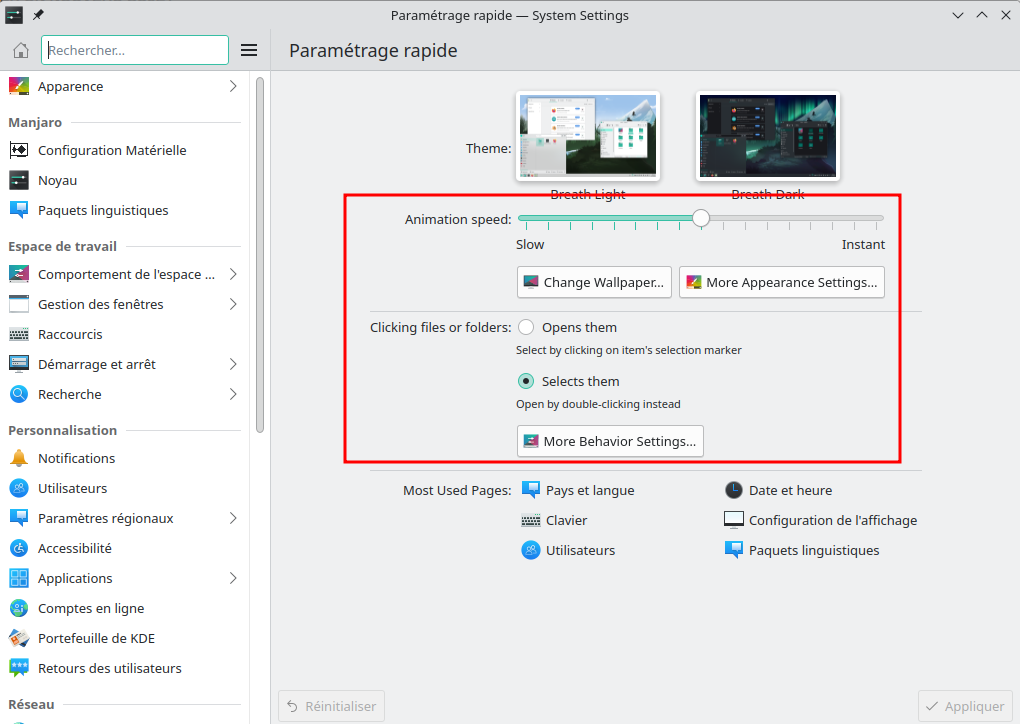The height and width of the screenshot is (724, 1020).
Task: Expand Applications chevron
Action: tap(233, 578)
